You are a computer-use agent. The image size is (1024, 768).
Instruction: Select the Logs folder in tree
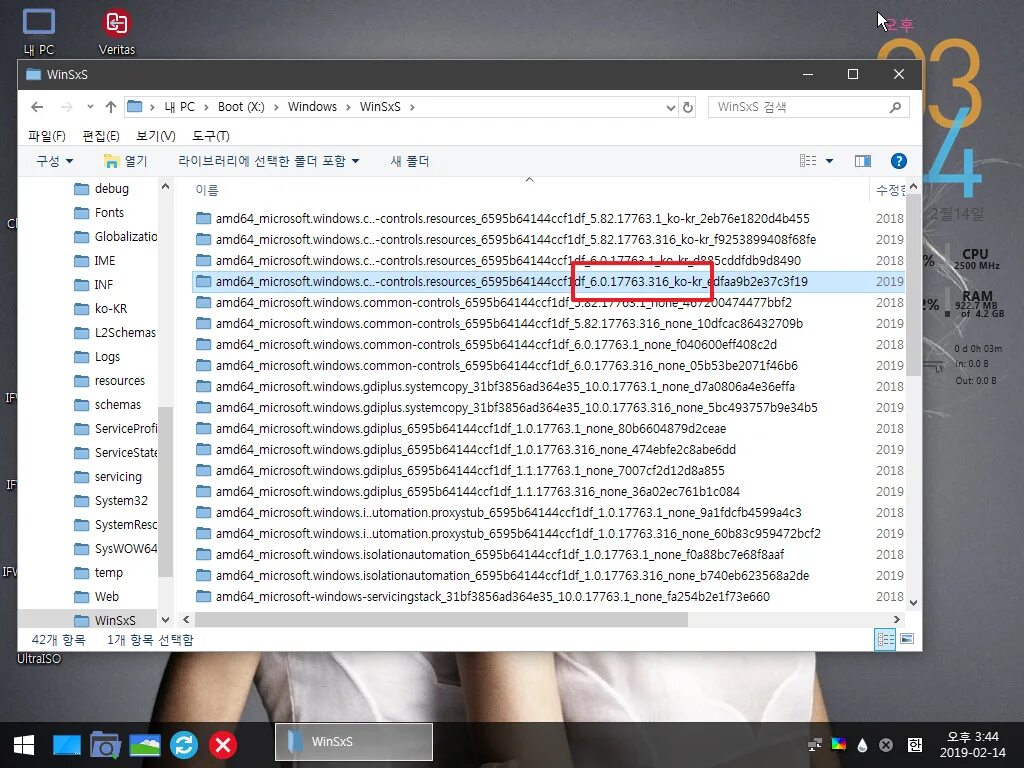tap(97, 357)
